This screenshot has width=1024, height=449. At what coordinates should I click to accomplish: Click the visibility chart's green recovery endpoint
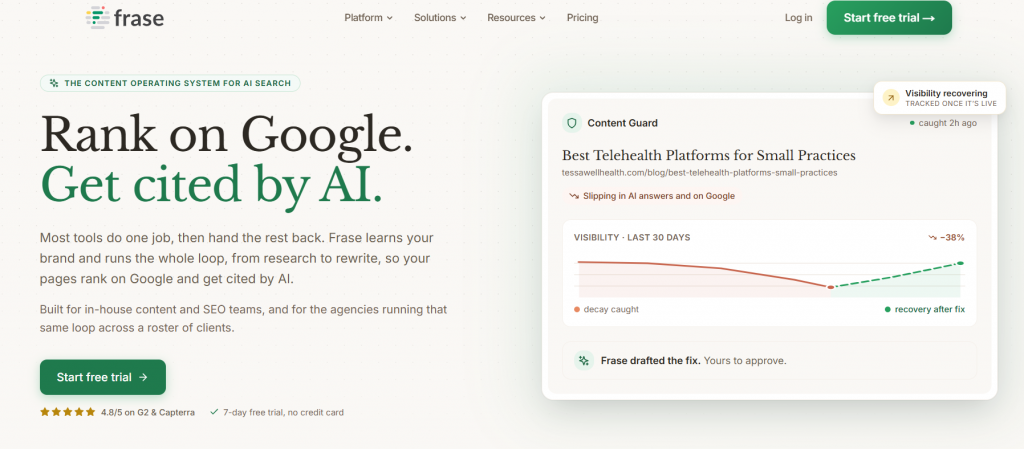pyautogui.click(x=960, y=263)
